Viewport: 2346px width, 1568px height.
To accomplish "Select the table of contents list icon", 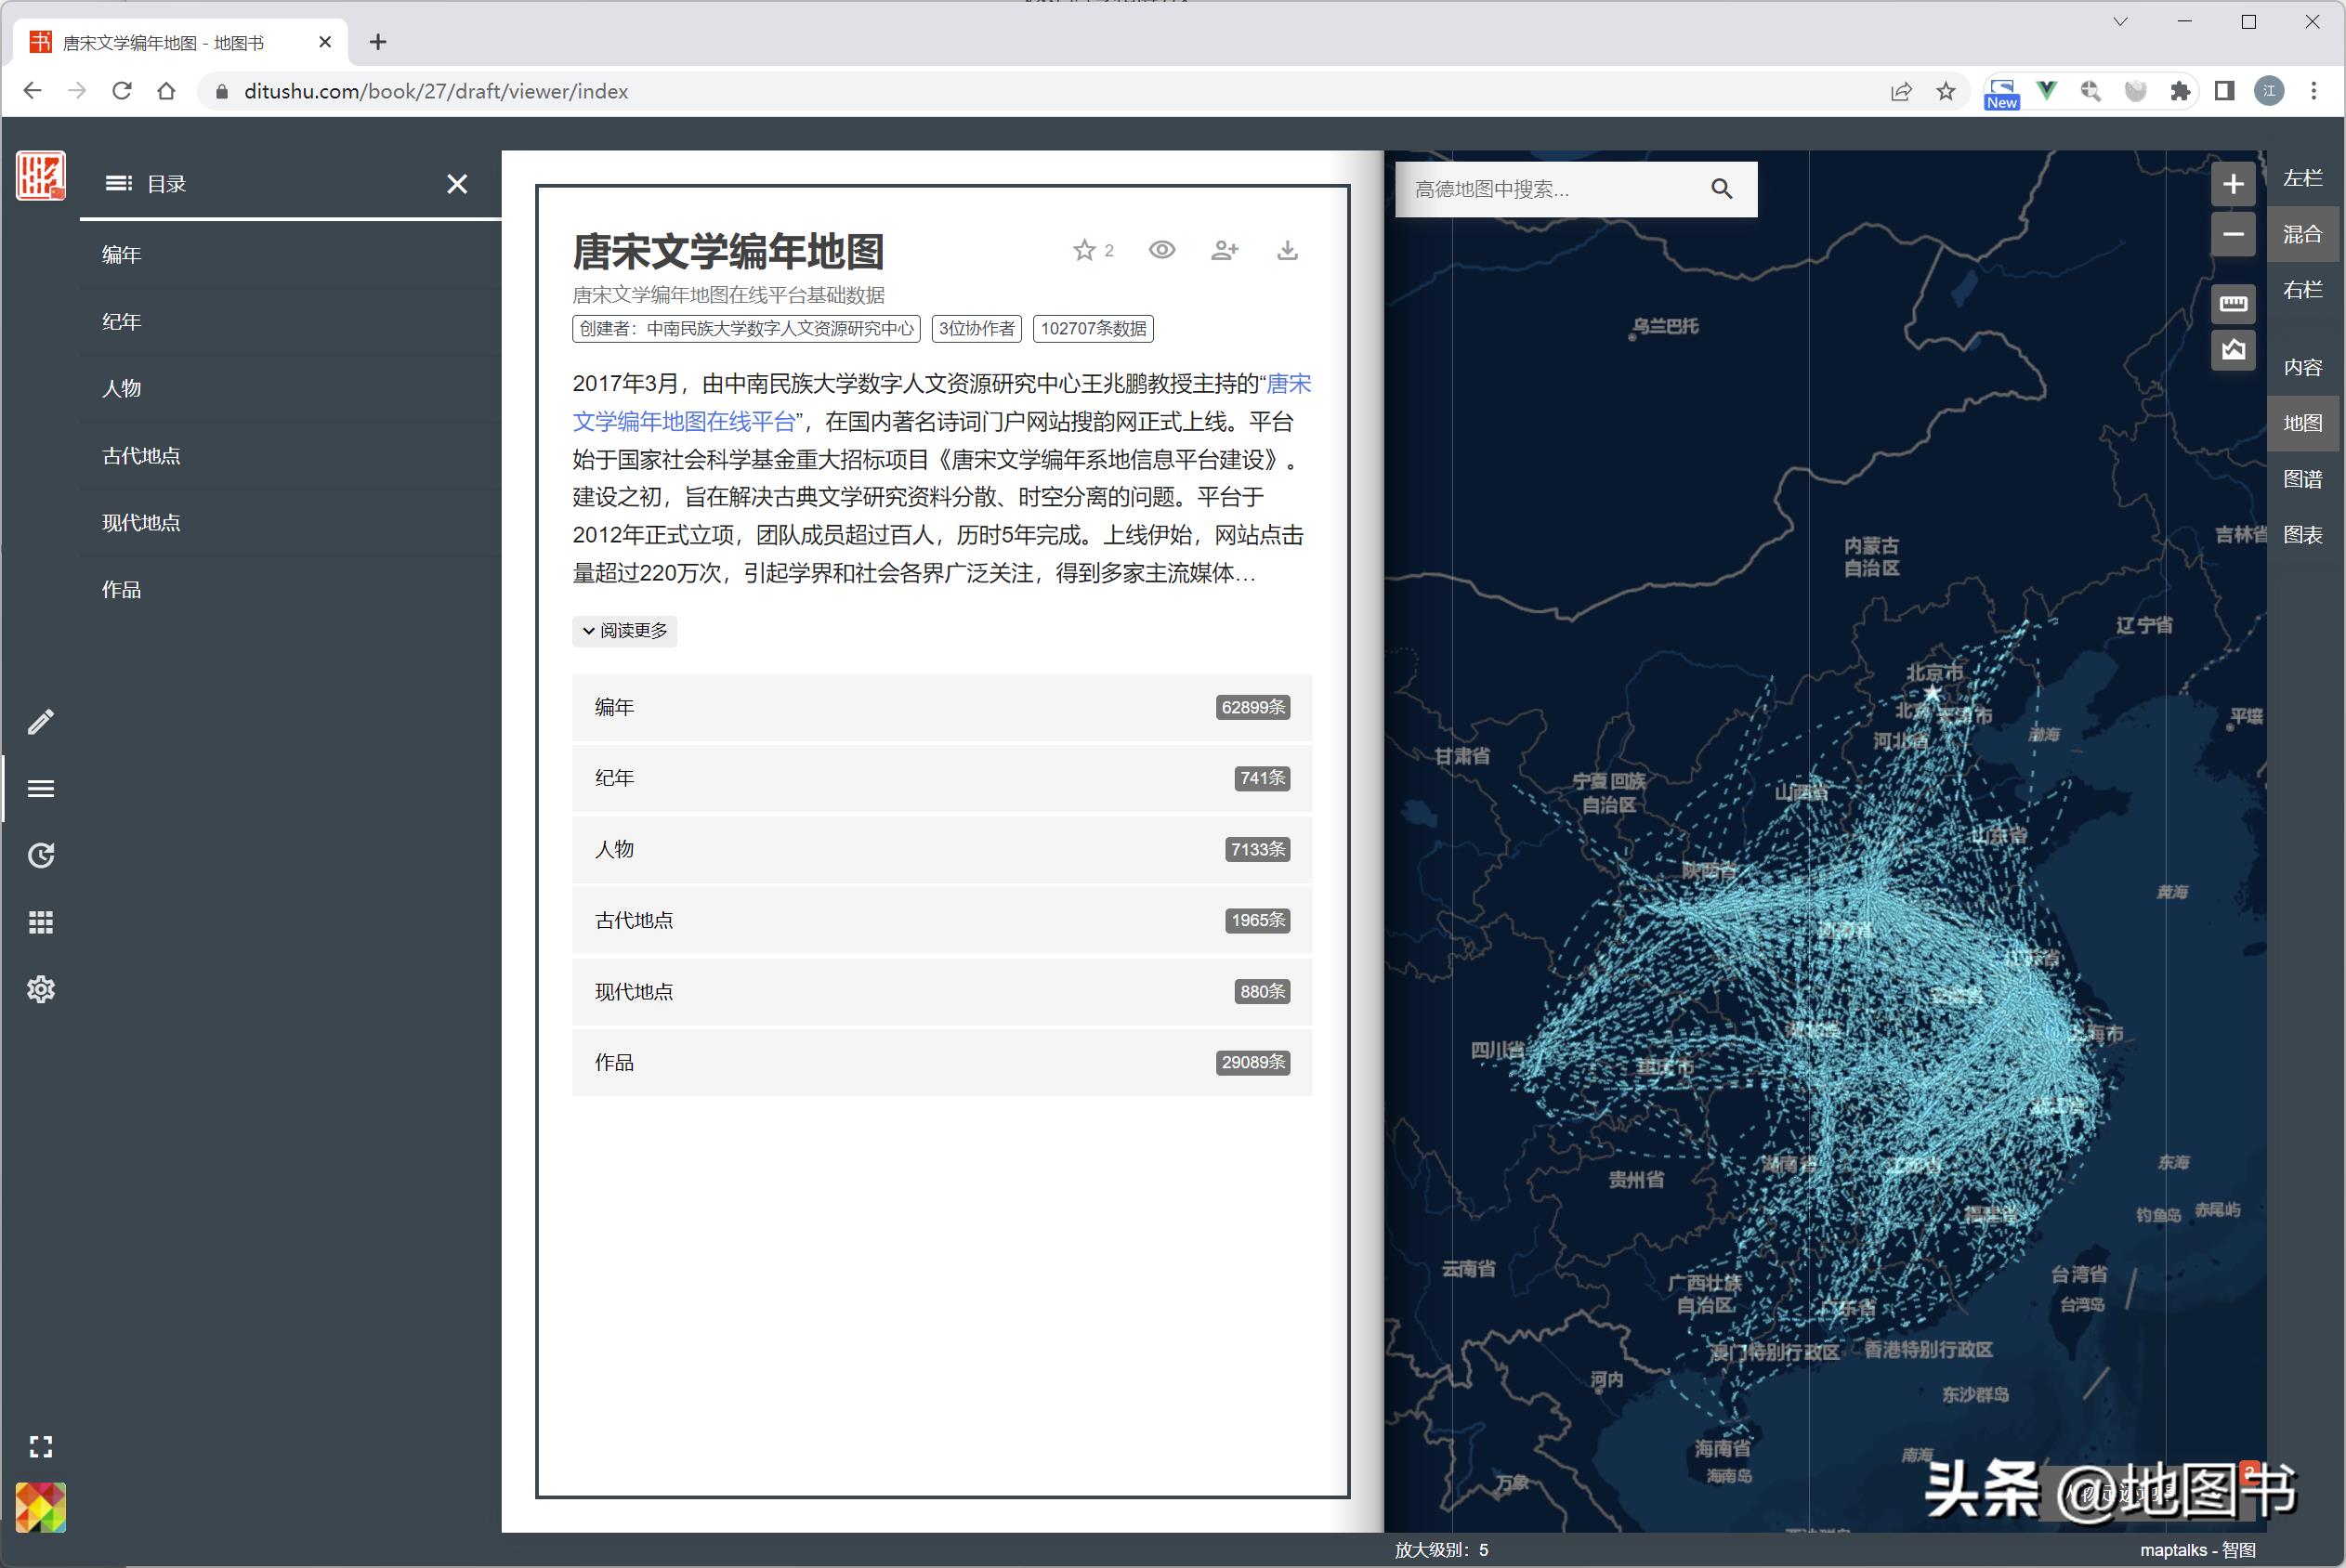I will [x=41, y=788].
